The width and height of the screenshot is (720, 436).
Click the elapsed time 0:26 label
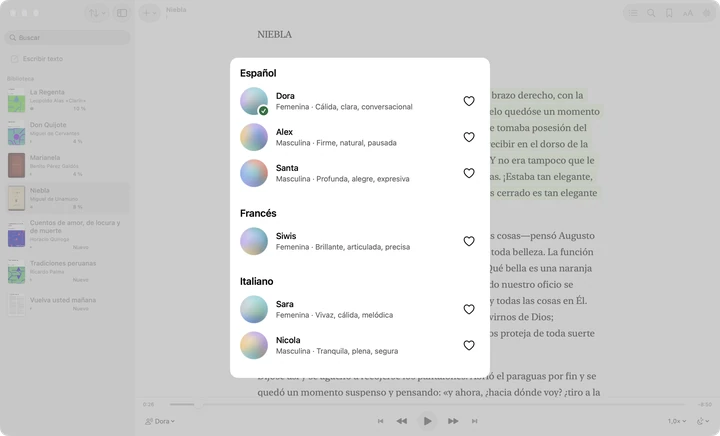[148, 405]
